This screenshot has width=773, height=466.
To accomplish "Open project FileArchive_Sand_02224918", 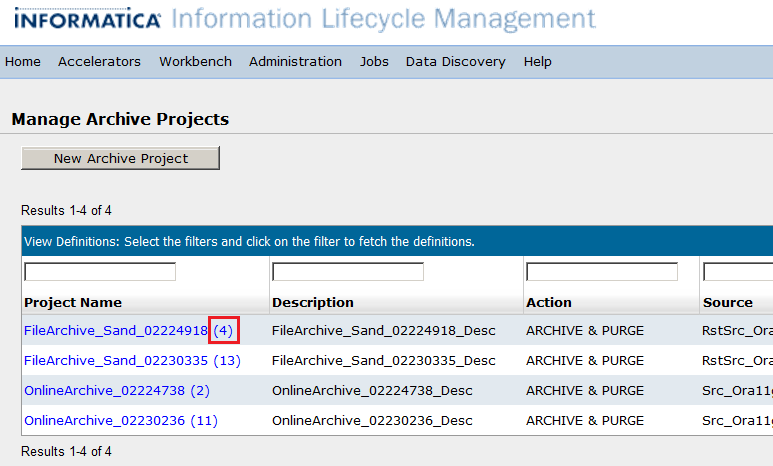I will pos(116,330).
